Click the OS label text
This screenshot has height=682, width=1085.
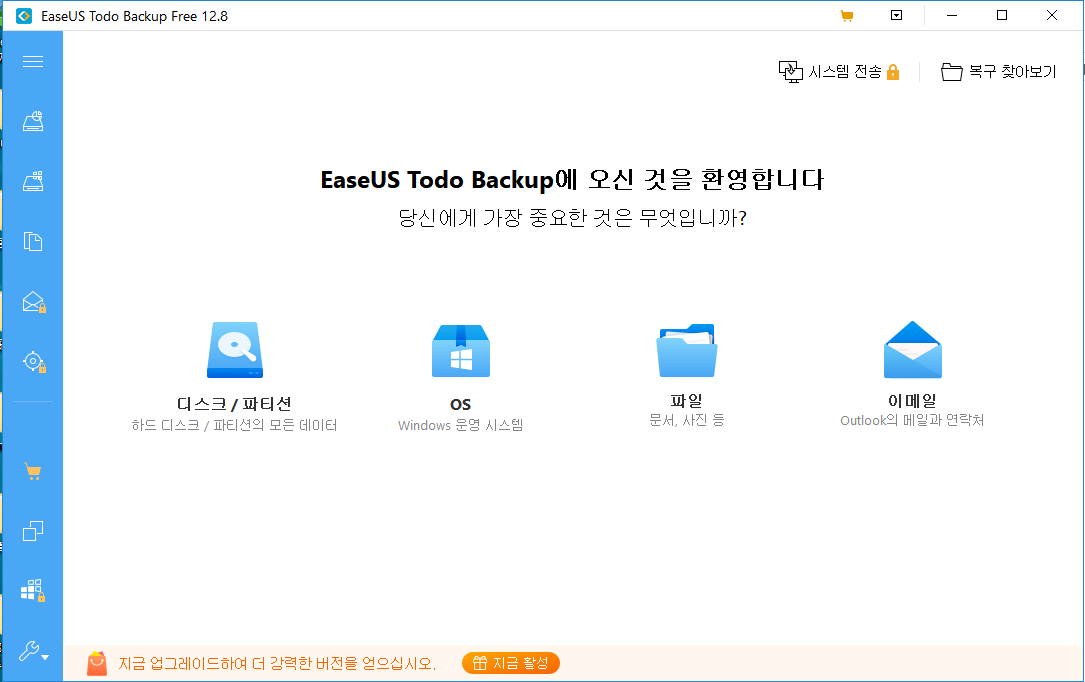460,405
